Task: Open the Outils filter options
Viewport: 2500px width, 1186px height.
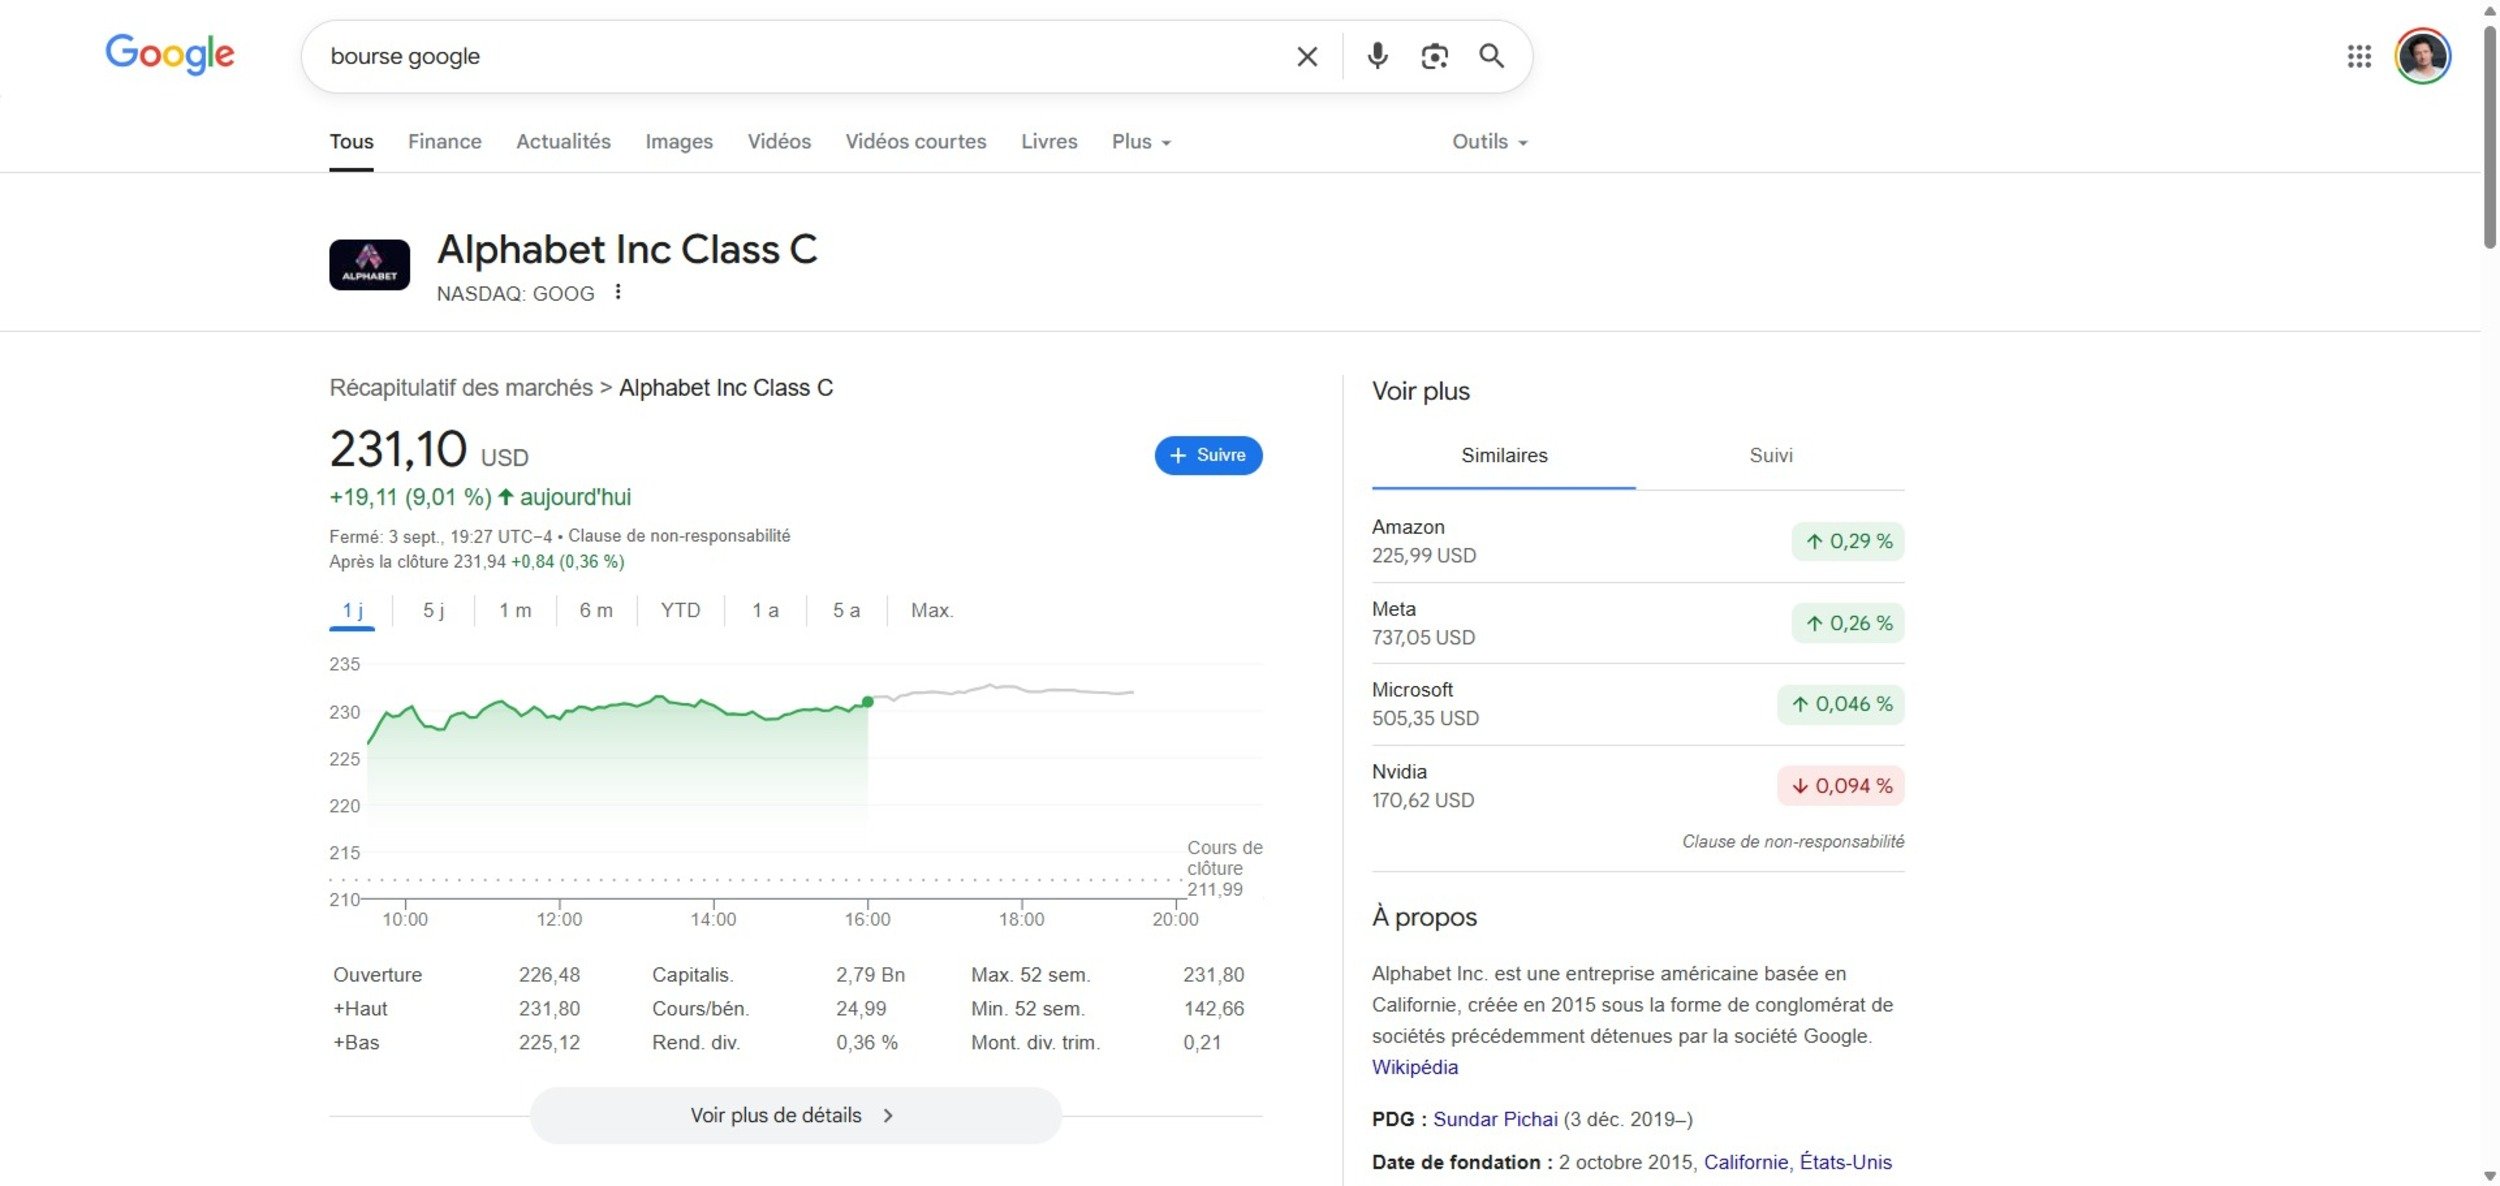Action: point(1487,141)
